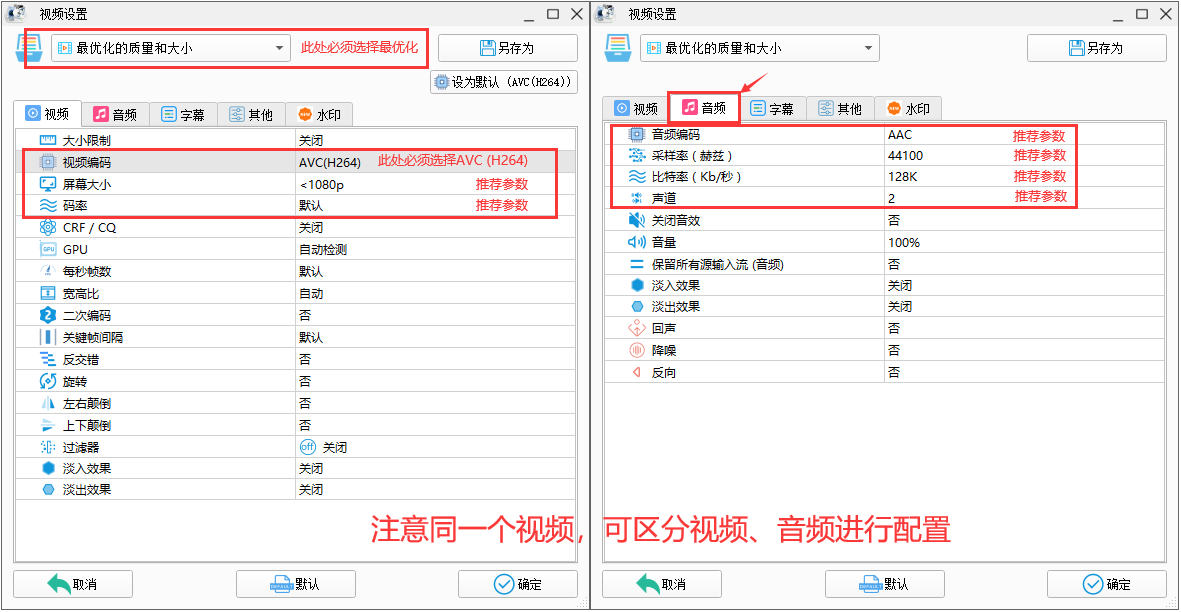The image size is (1181, 612).
Task: Click the audio 淡出效果 row
Action: 885,306
